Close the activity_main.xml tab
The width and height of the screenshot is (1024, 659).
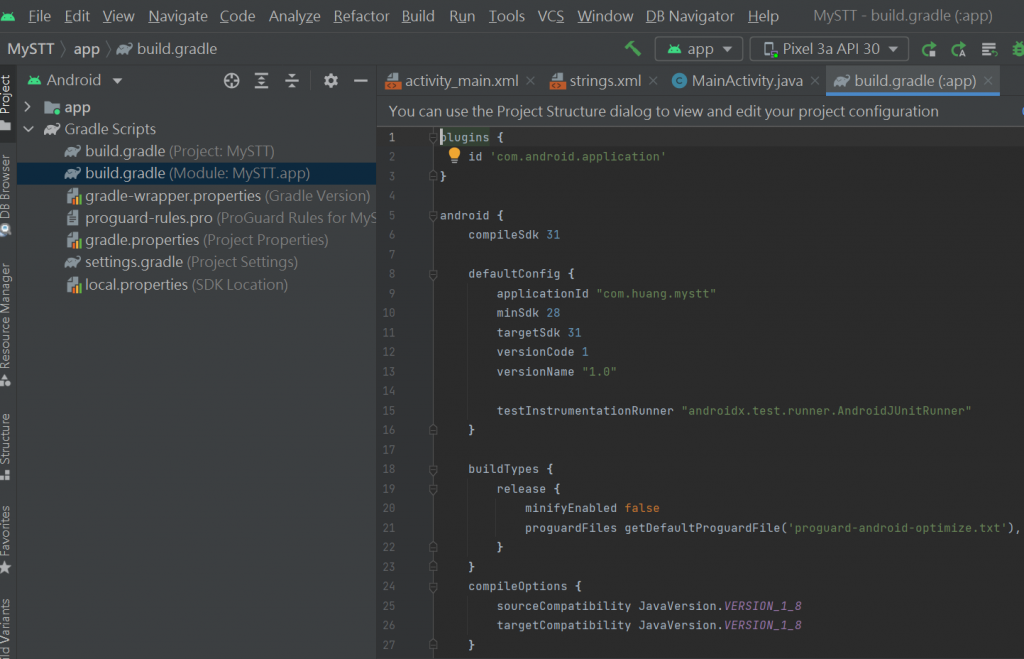(530, 81)
